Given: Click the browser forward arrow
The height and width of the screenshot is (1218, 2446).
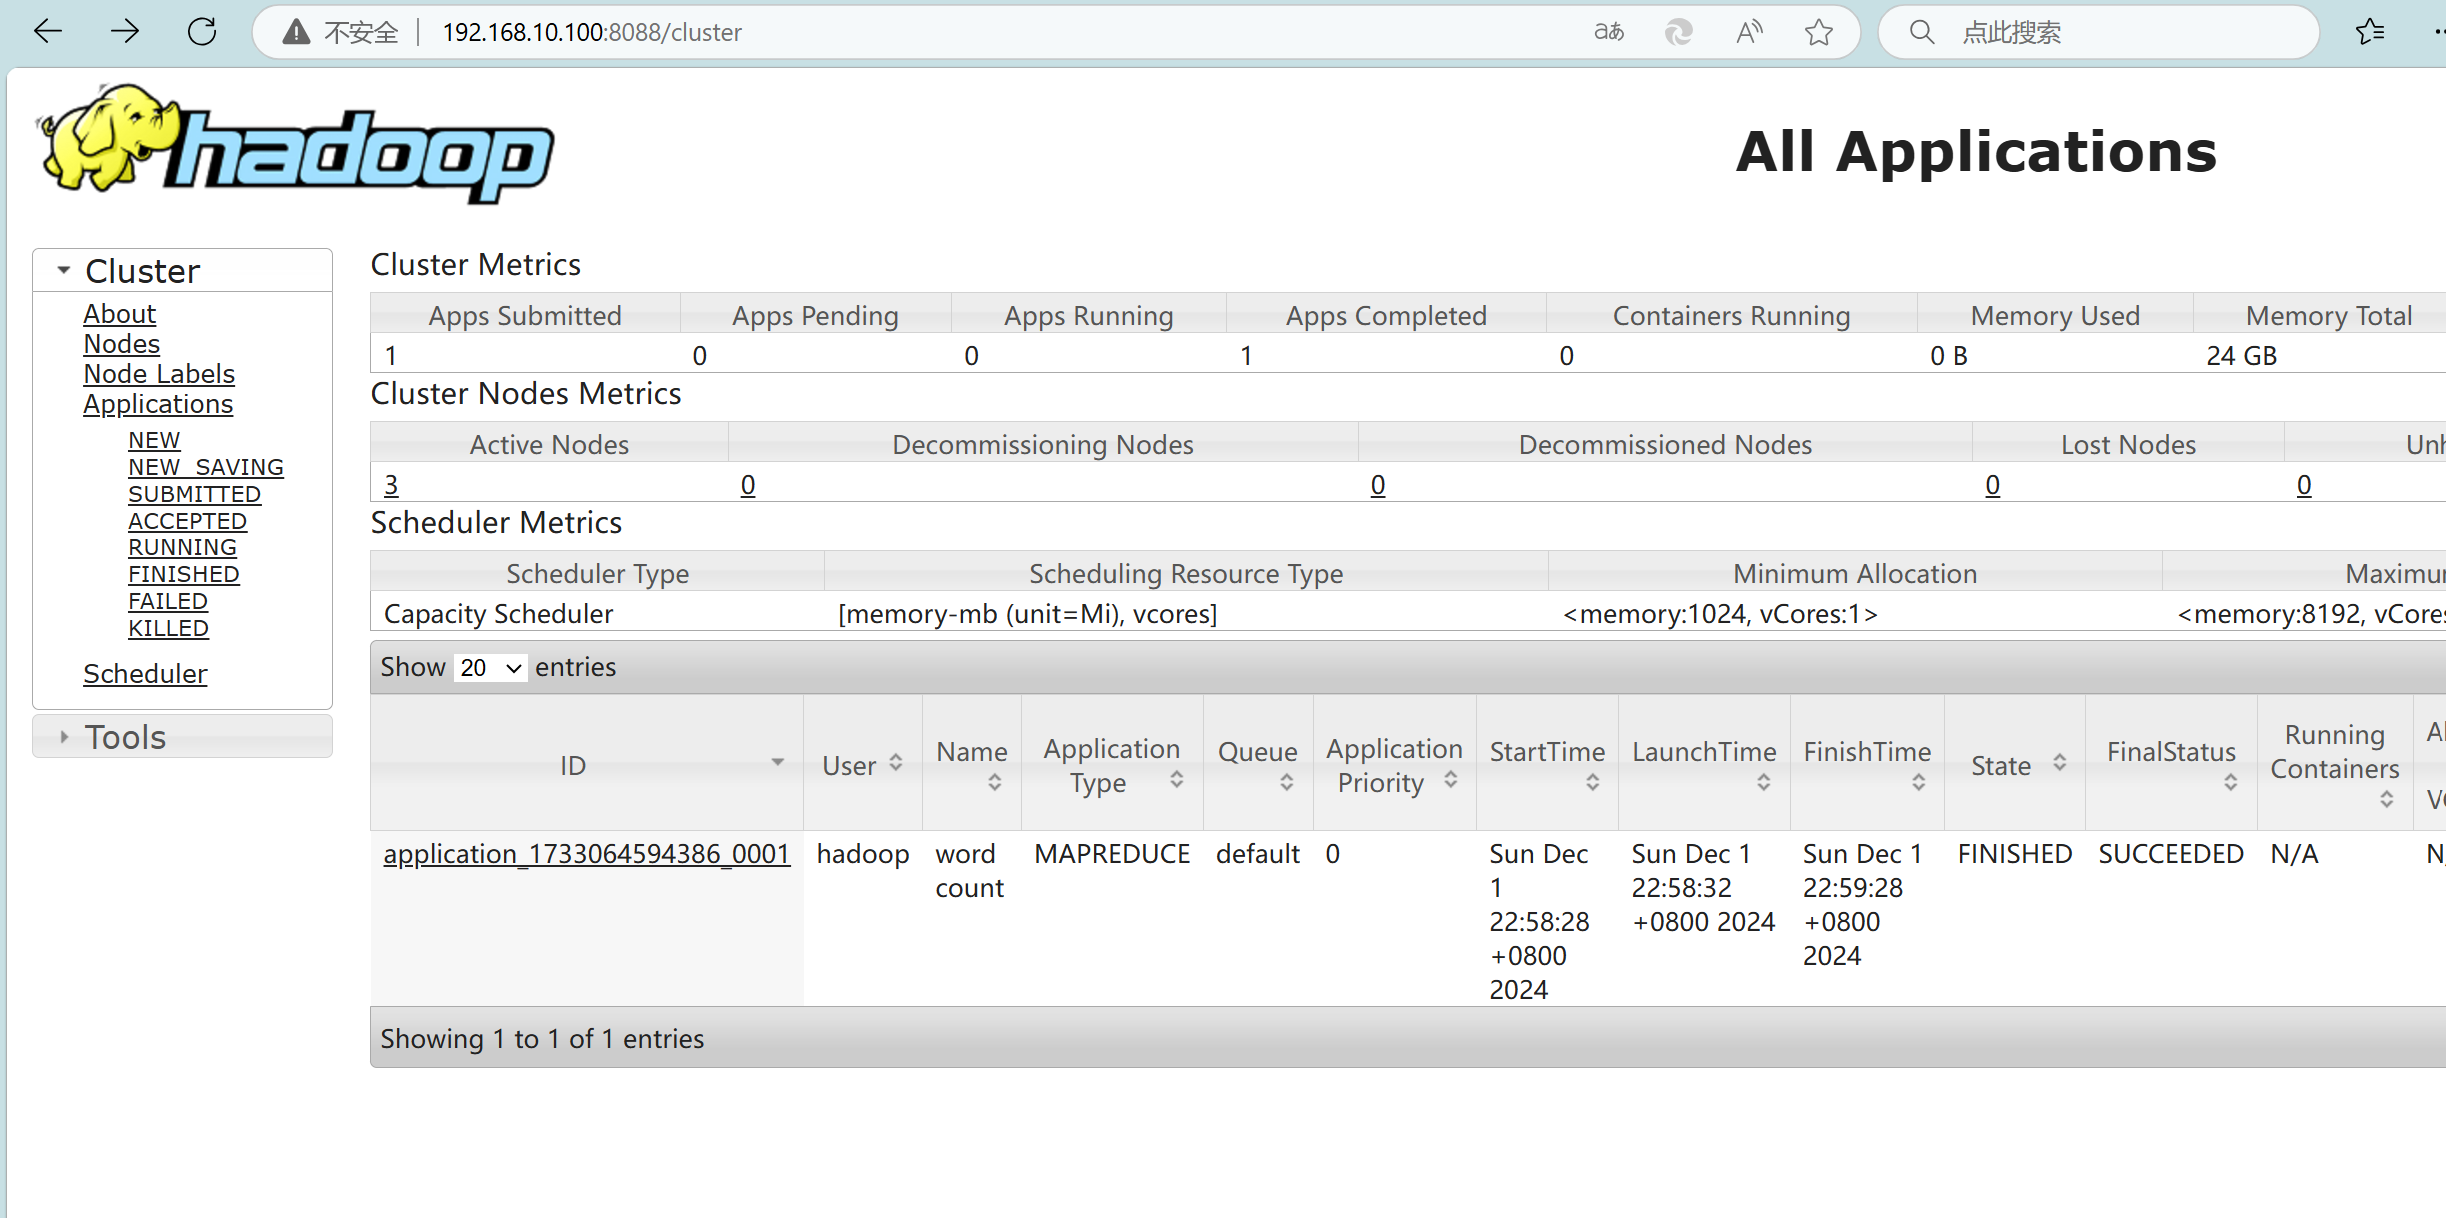Looking at the screenshot, I should point(125,32).
